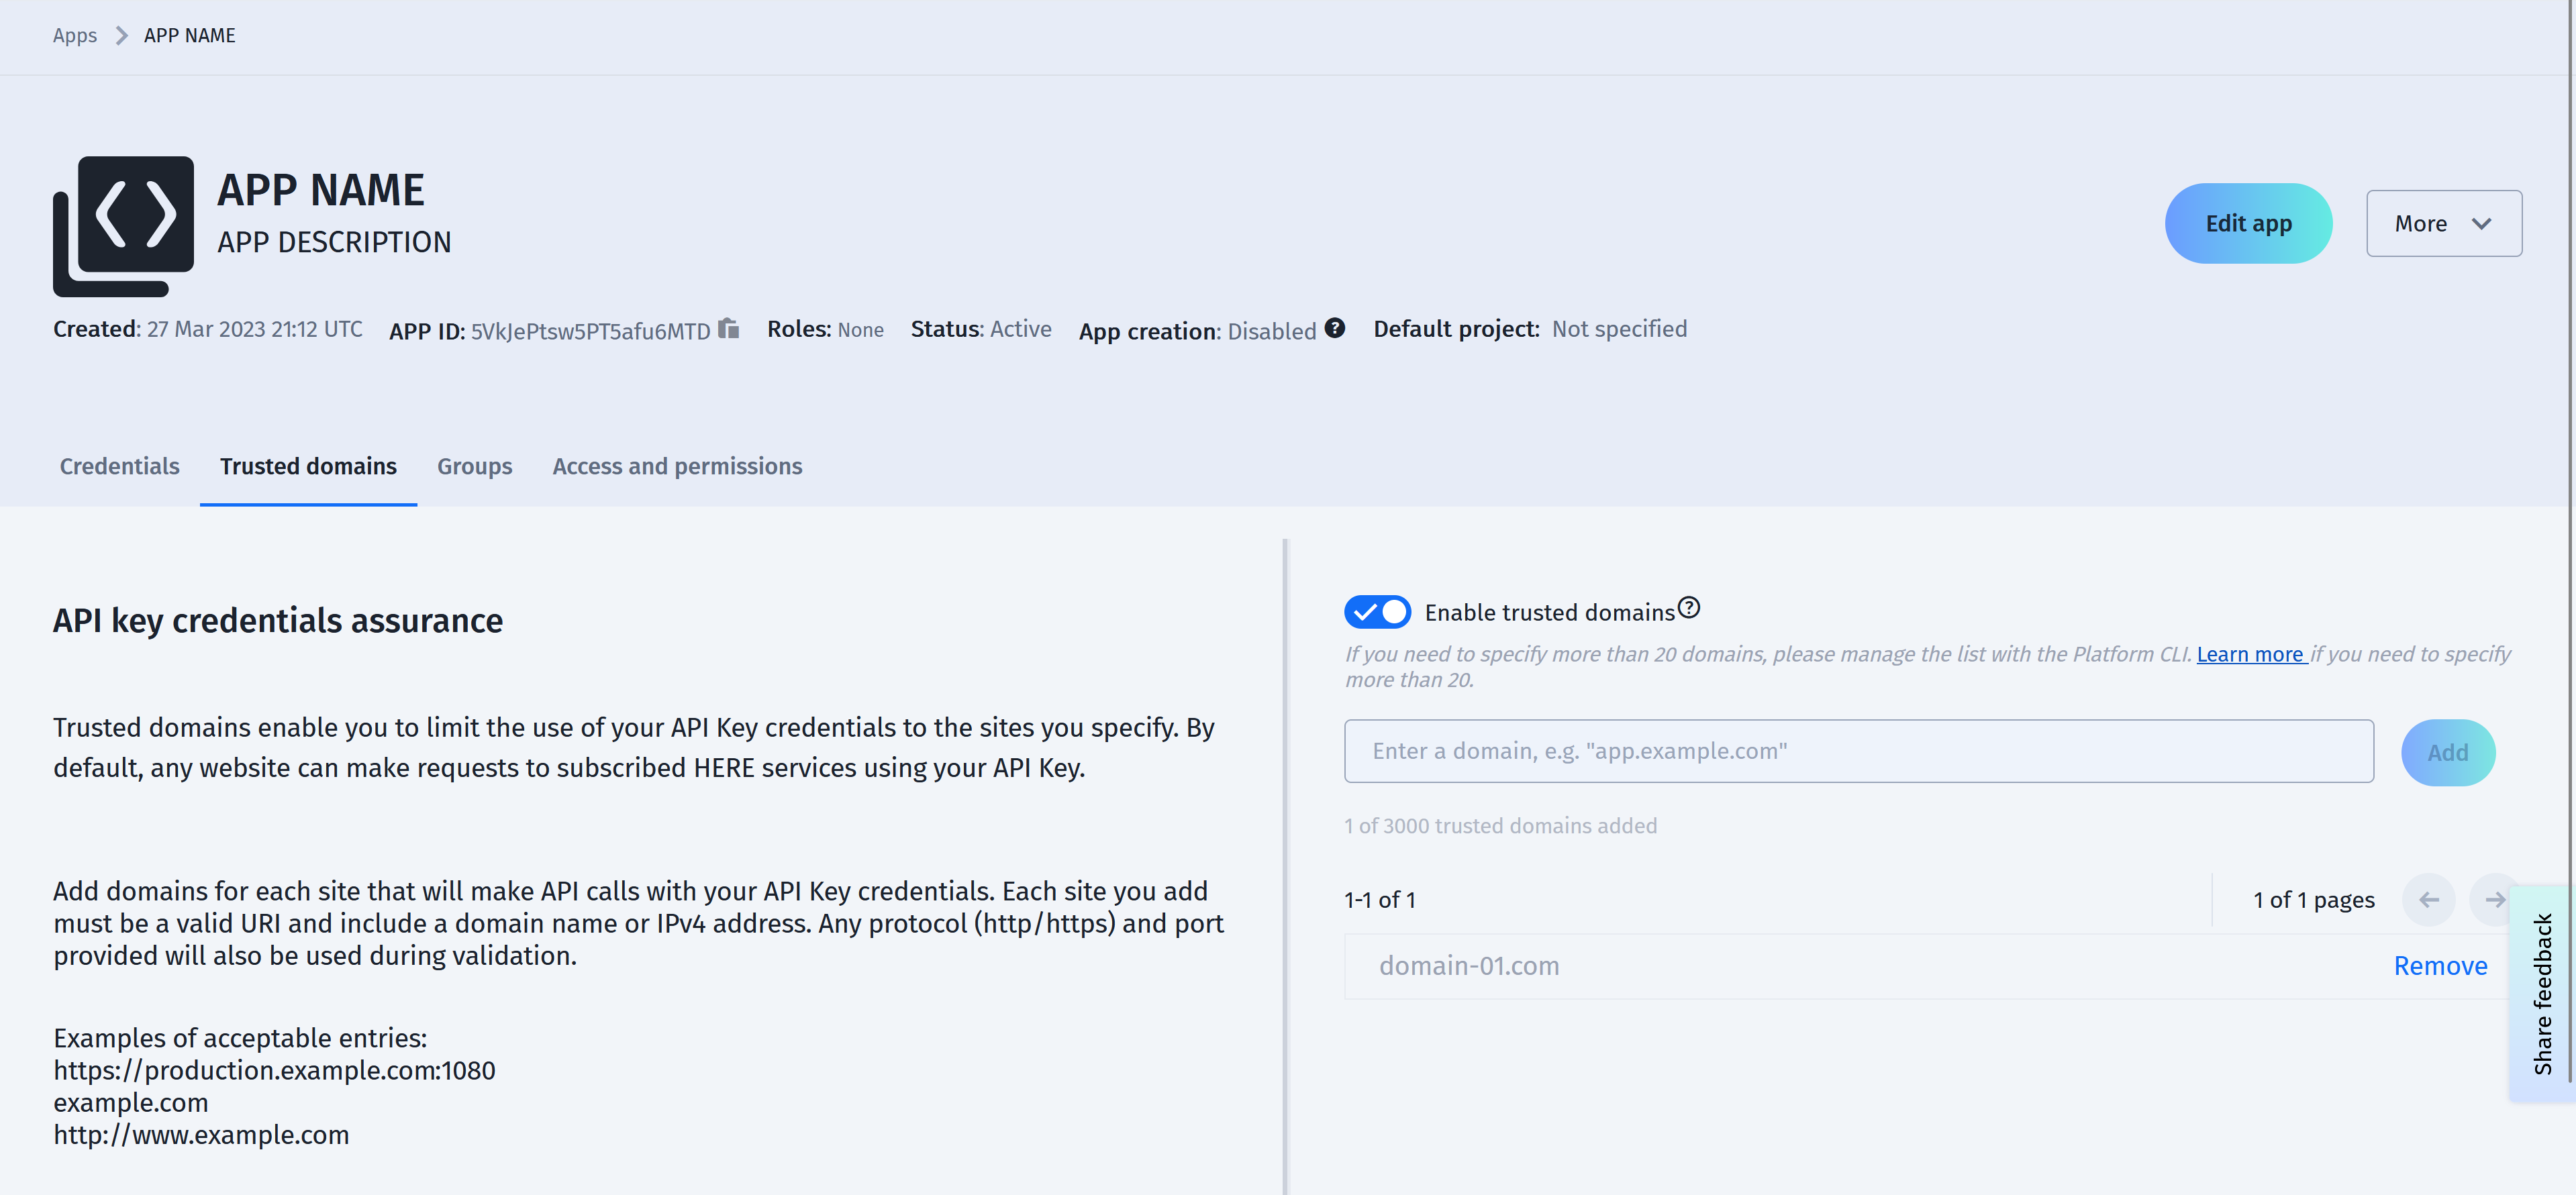Switch to the Credentials tab
This screenshot has width=2576, height=1195.
(119, 466)
